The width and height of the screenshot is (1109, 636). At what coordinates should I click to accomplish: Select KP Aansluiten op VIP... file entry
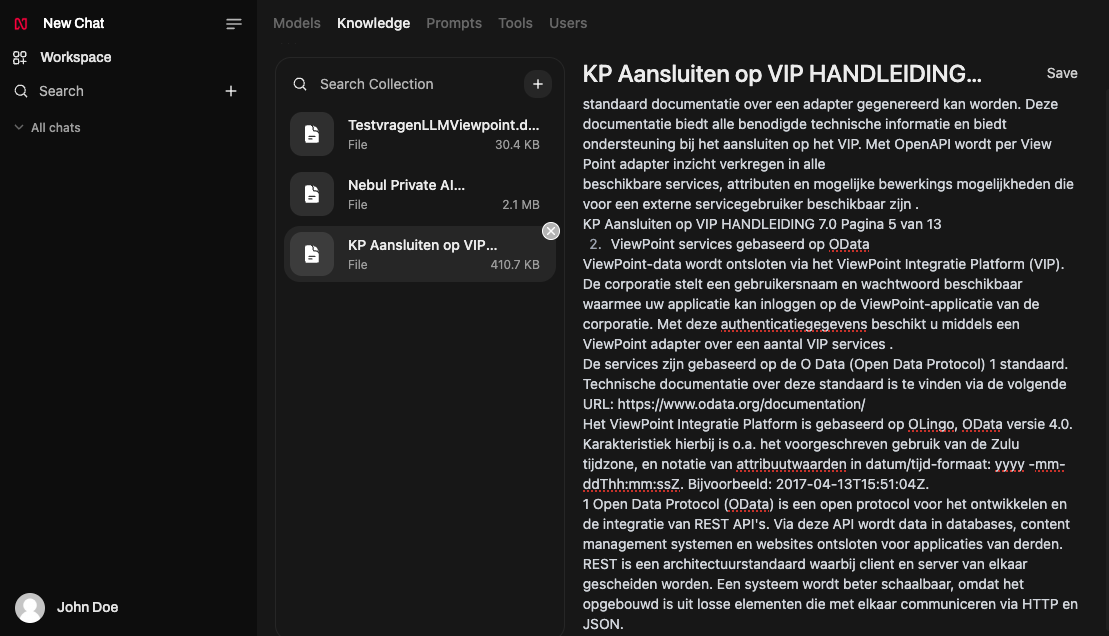point(420,254)
